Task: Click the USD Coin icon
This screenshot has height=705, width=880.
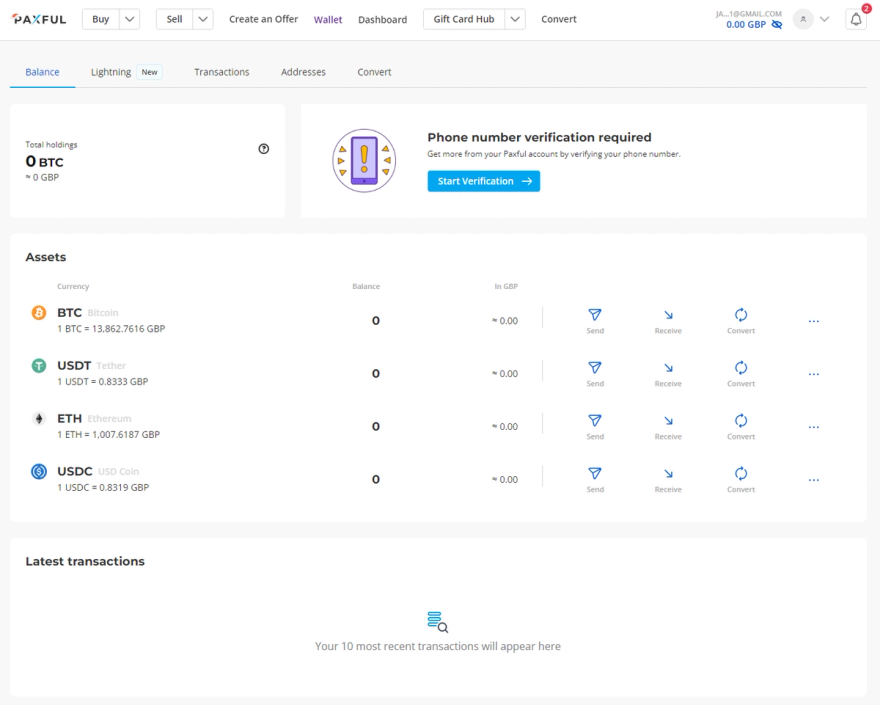Action: 39,471
